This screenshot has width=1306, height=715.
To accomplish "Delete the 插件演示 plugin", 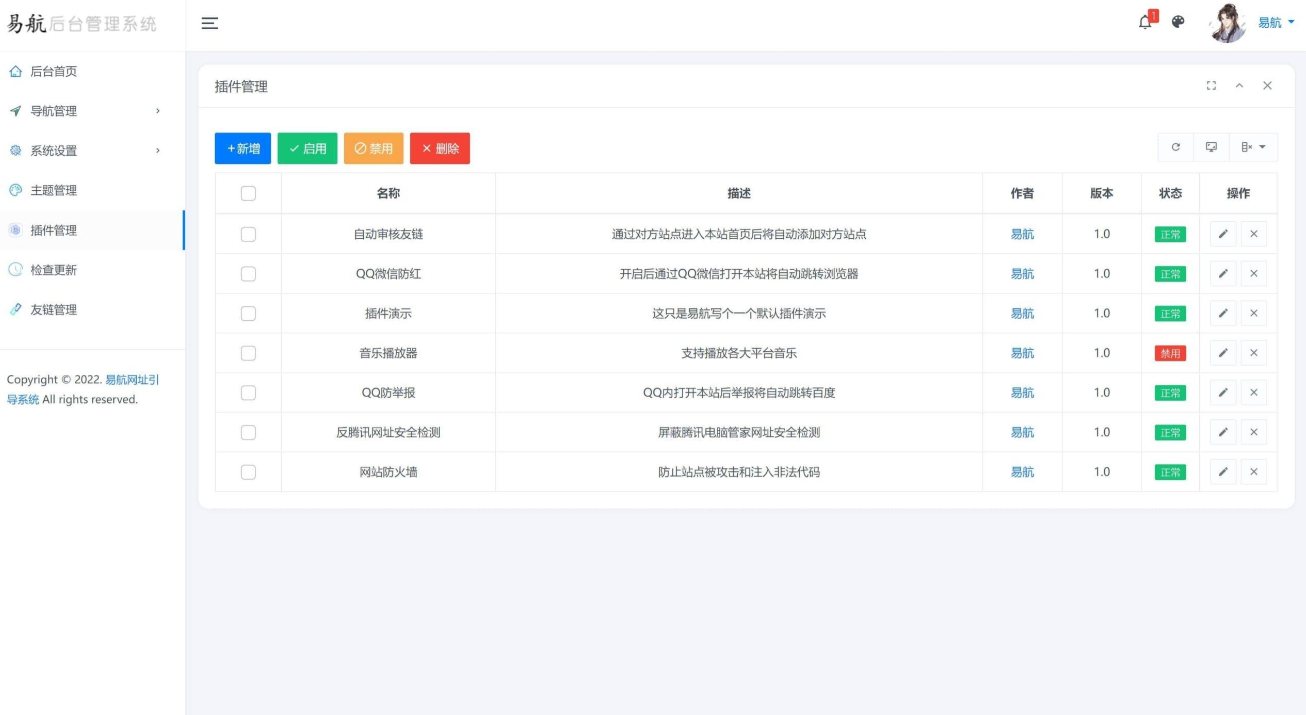I will click(1254, 313).
